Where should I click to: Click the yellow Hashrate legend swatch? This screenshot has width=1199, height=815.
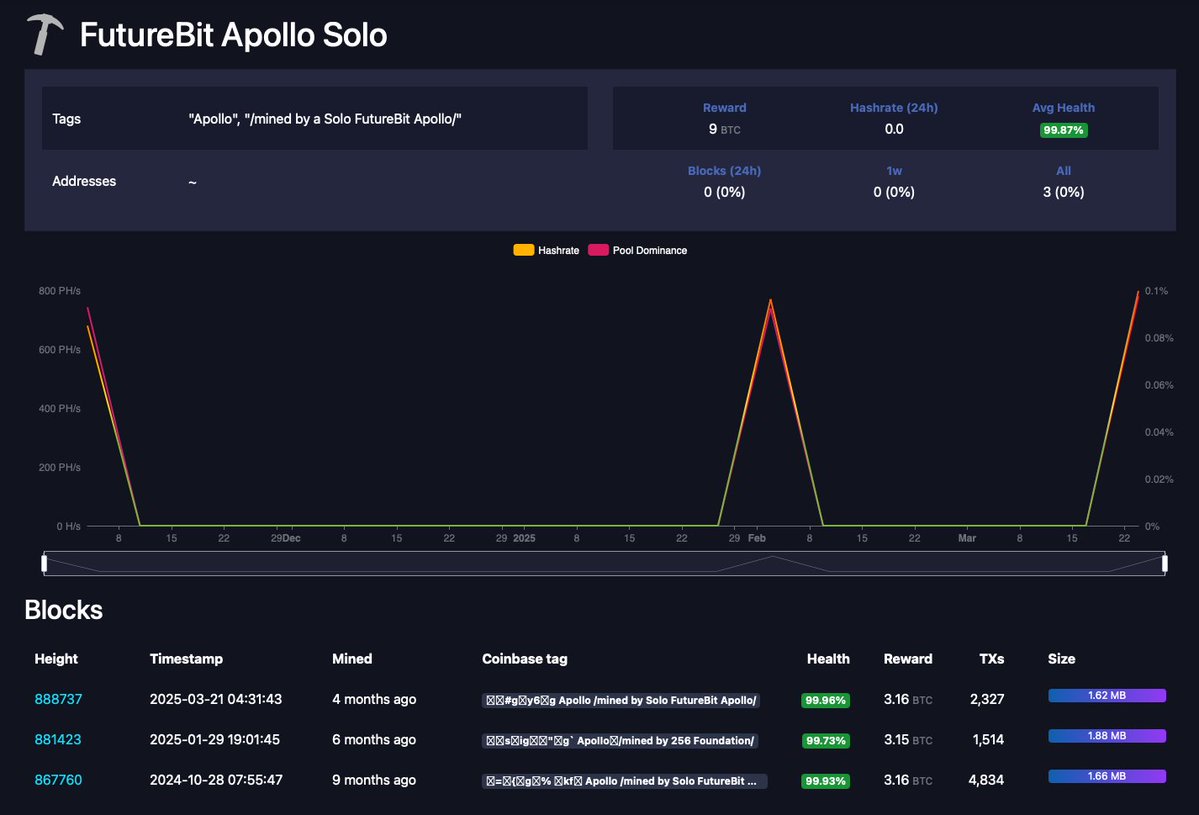524,250
